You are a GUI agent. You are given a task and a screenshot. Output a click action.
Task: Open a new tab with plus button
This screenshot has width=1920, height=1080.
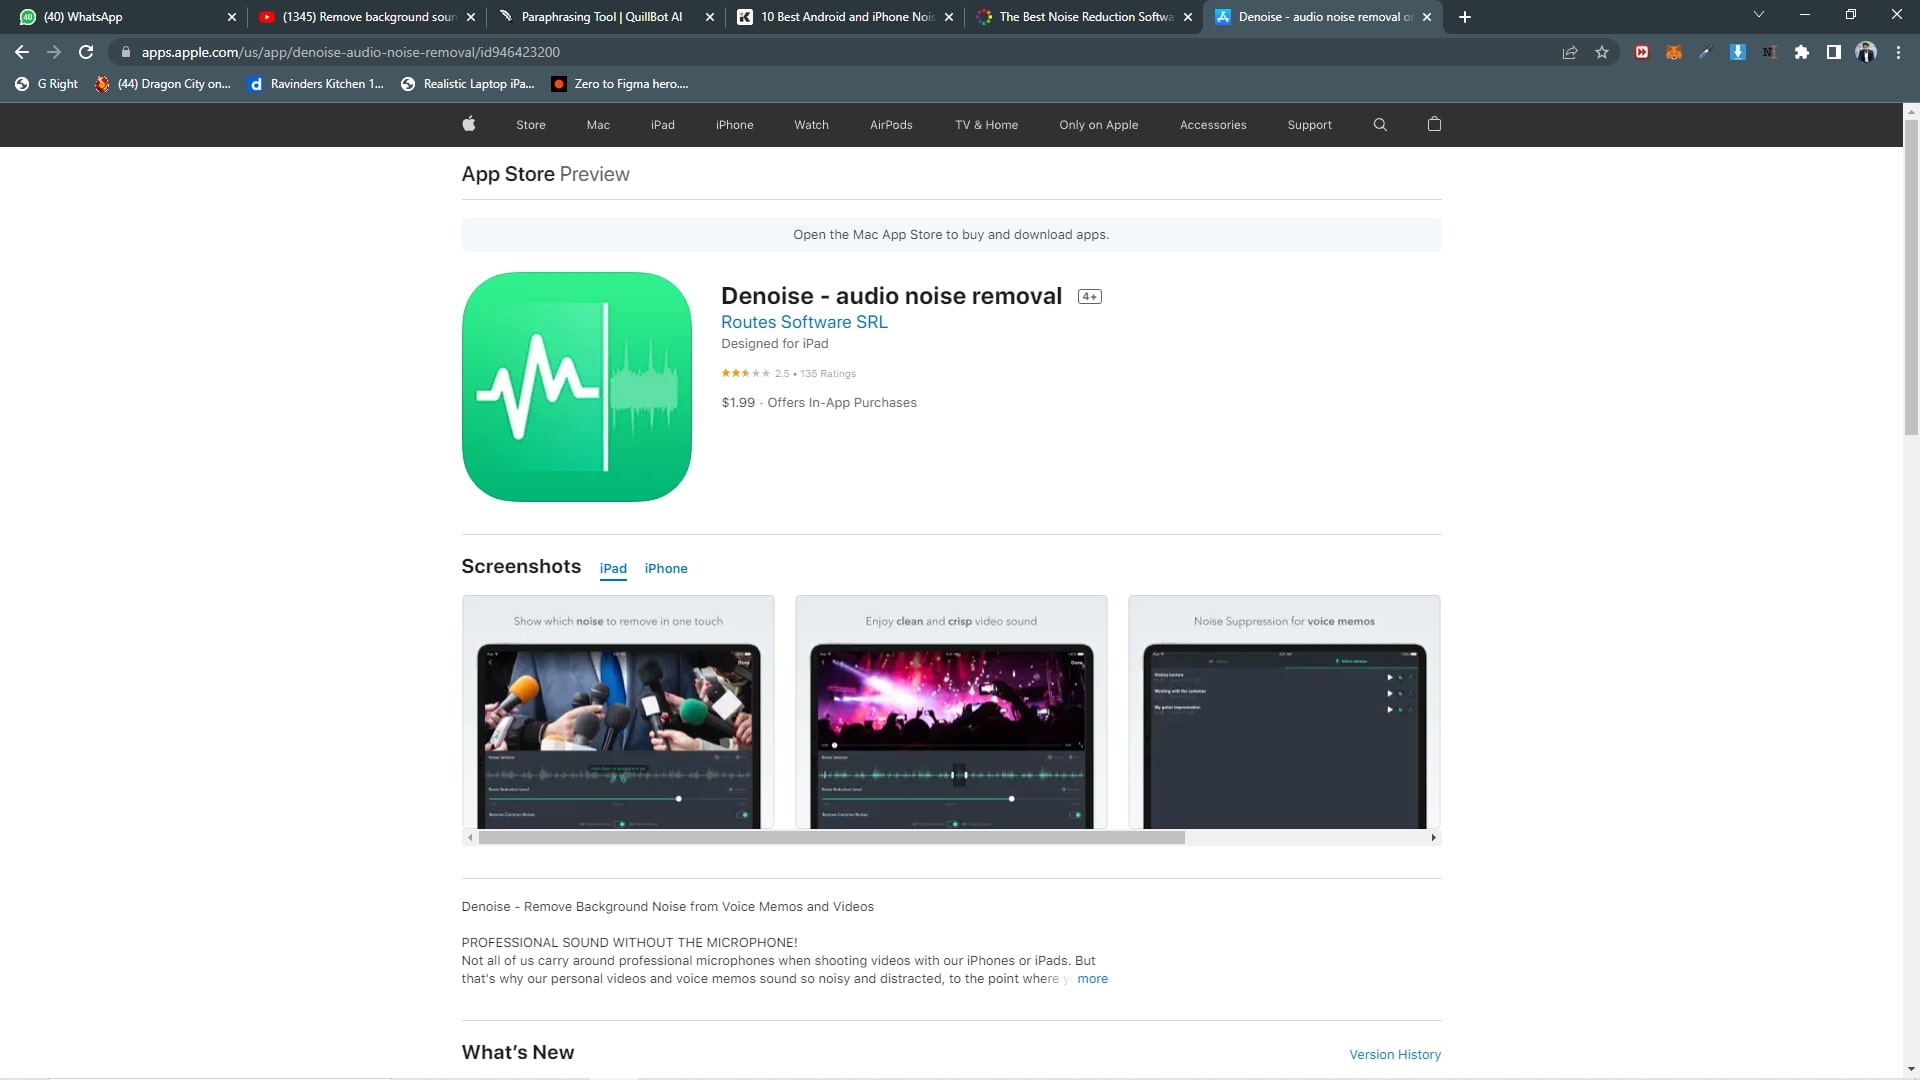pyautogui.click(x=1465, y=17)
